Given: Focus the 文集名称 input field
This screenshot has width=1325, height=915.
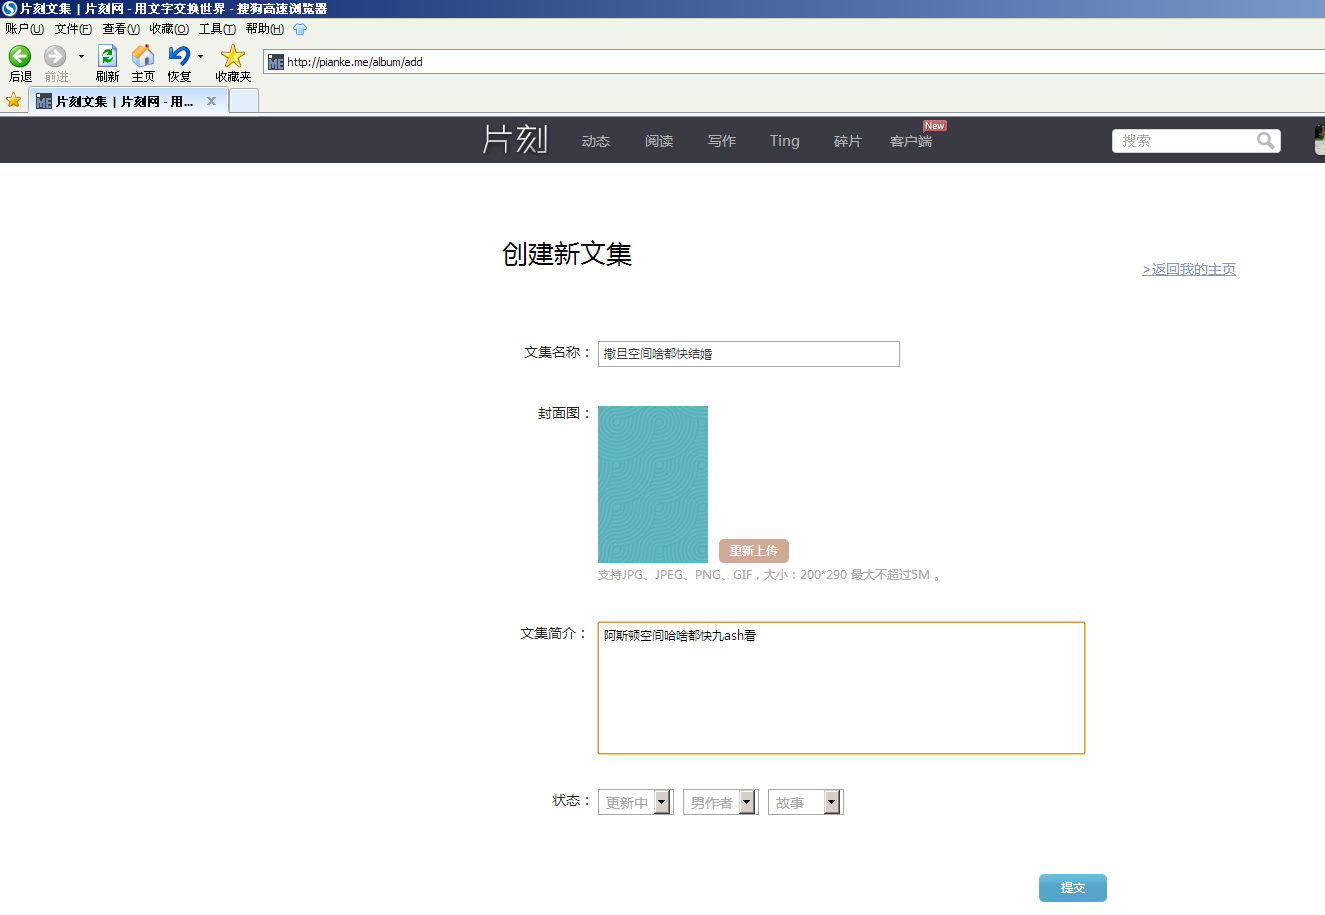Looking at the screenshot, I should (x=749, y=354).
